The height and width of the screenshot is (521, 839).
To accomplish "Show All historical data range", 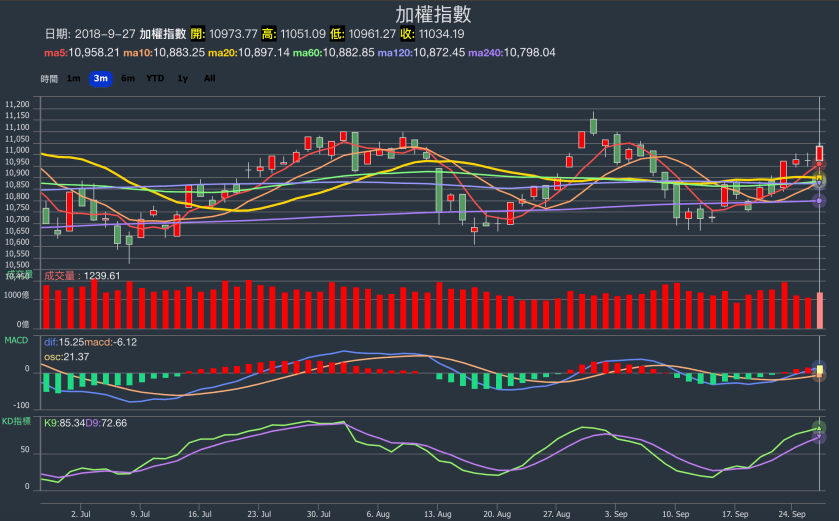I will (x=209, y=78).
